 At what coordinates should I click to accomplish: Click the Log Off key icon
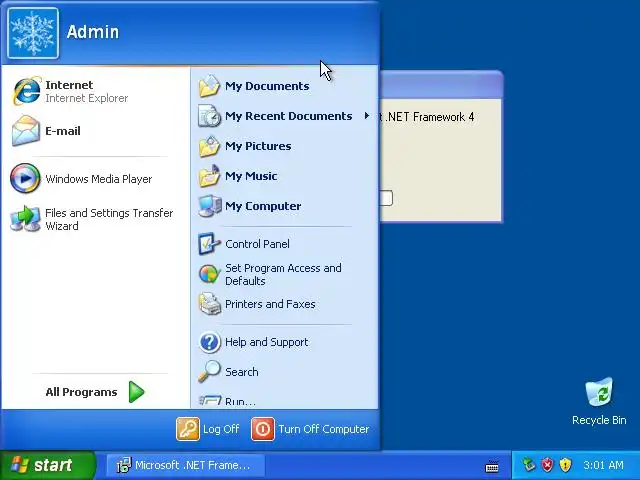(188, 429)
